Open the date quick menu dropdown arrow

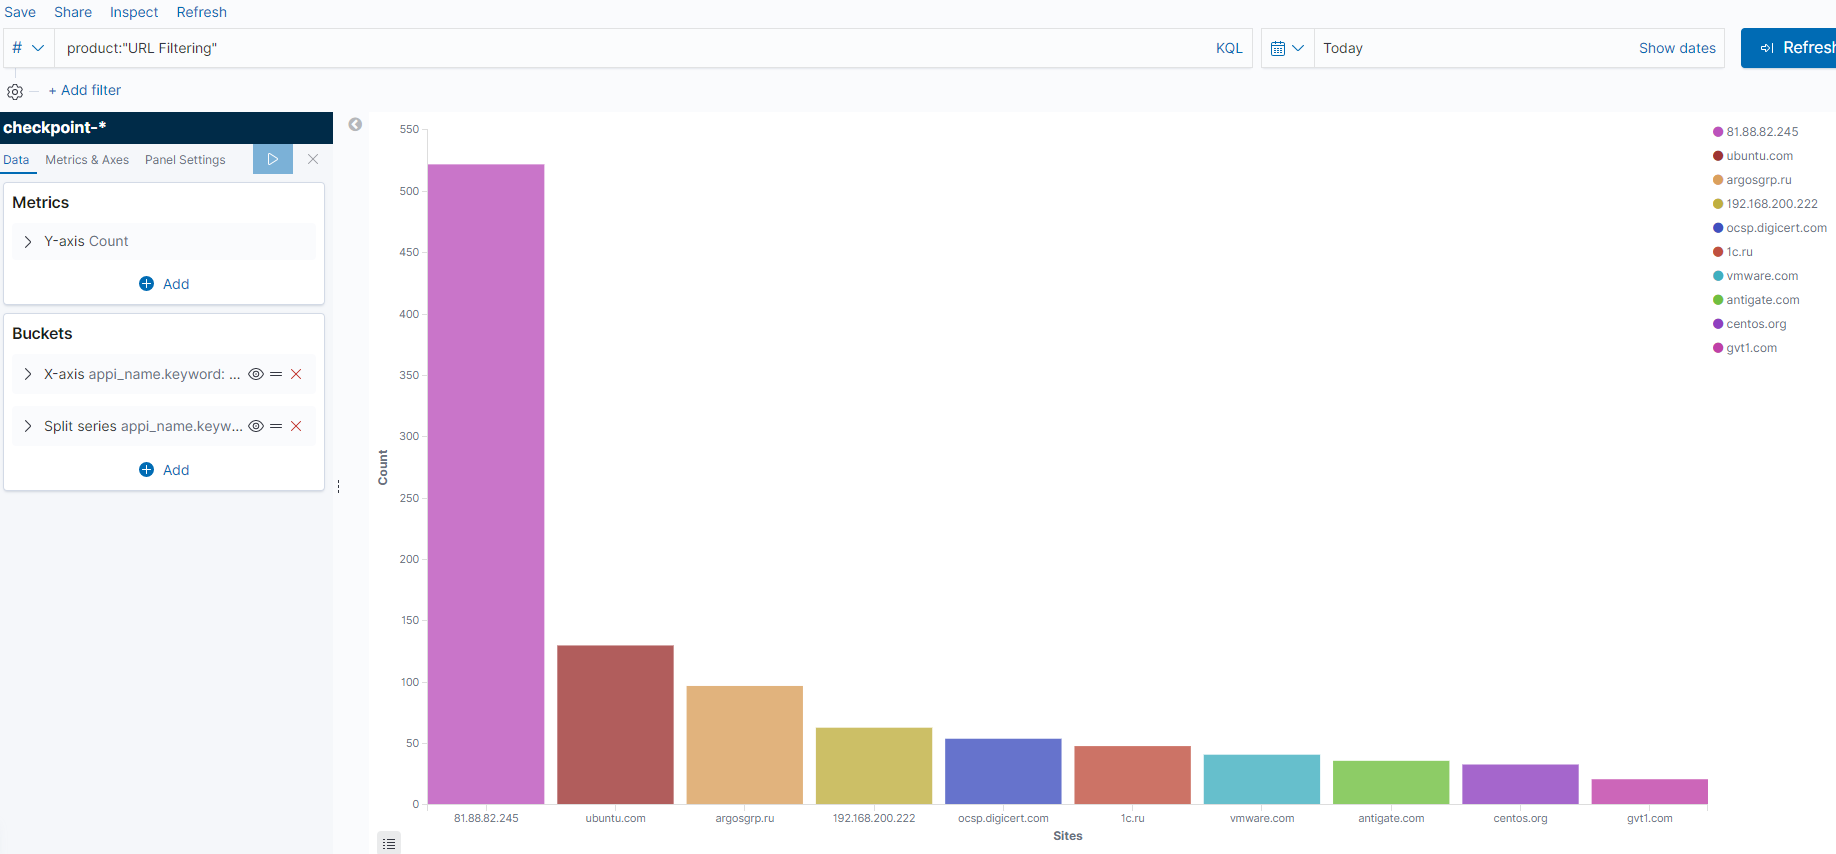[x=1298, y=48]
